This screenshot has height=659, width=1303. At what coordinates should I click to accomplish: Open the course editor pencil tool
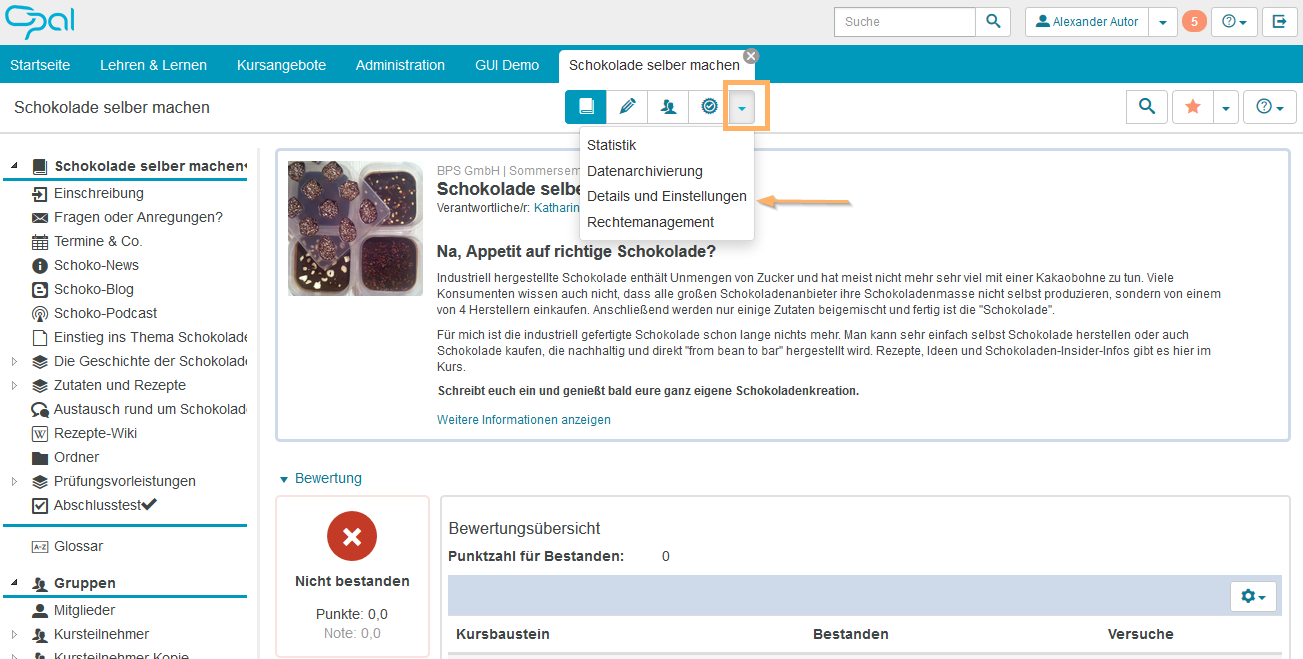627,106
